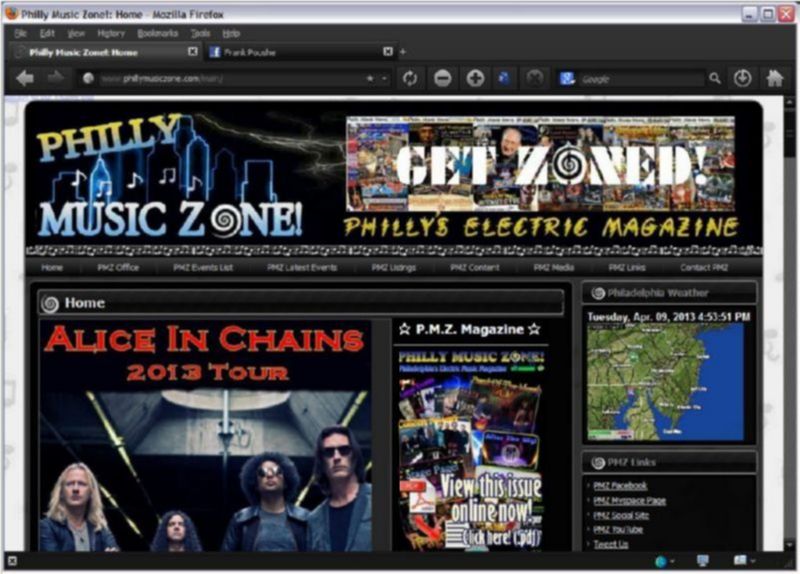Open the PMZ YouTube sidebar link
Screen dimensions: 800x574
[x=618, y=530]
